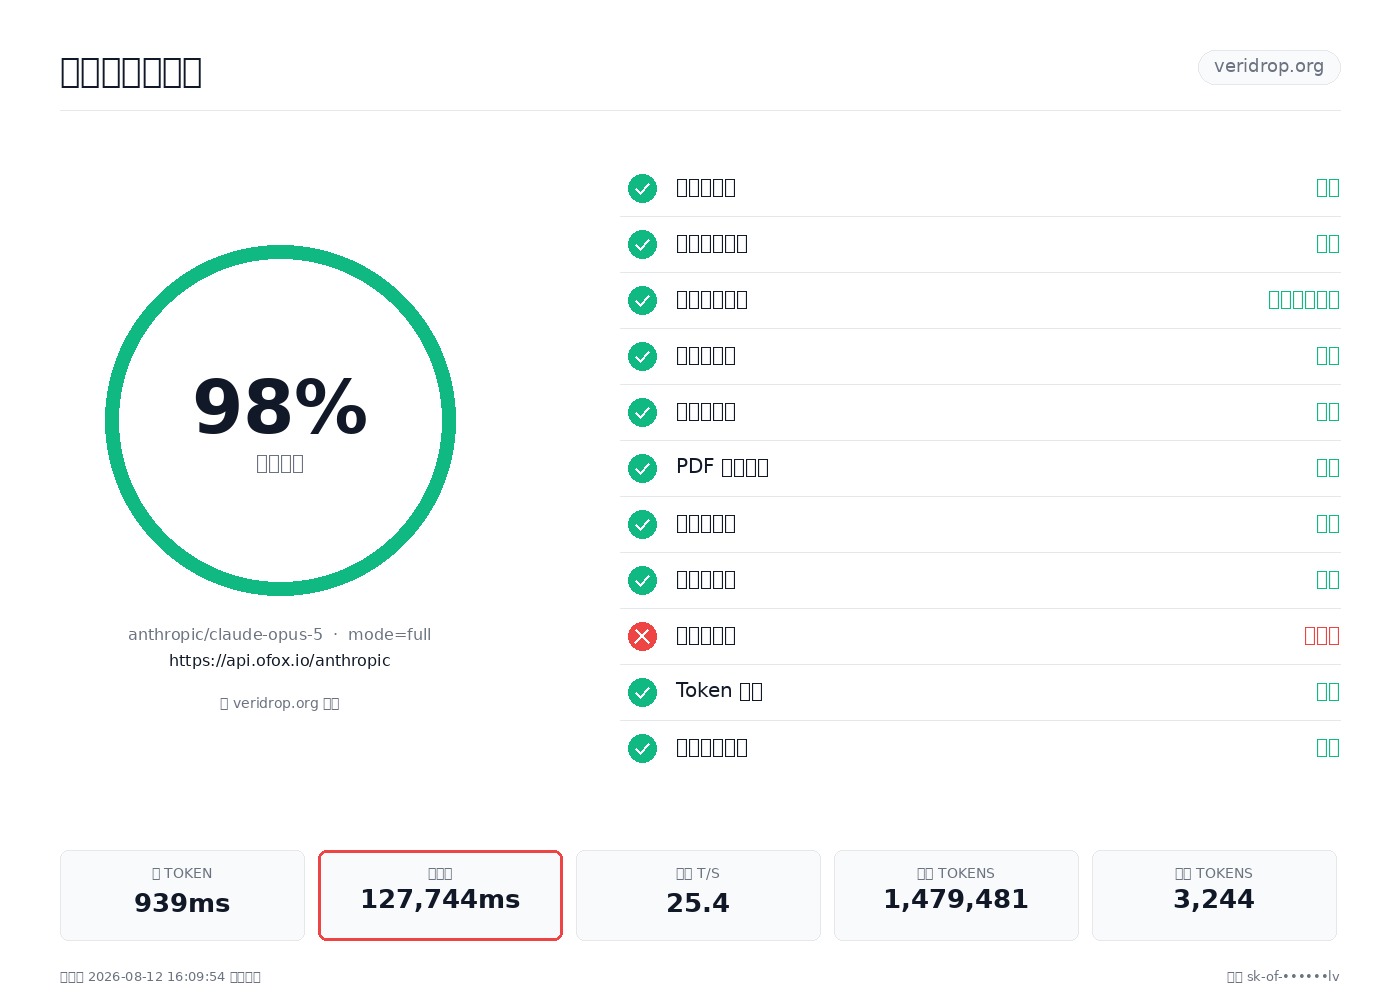Click the bottommost green check icon in list
The height and width of the screenshot is (1000, 1400).
tap(642, 748)
